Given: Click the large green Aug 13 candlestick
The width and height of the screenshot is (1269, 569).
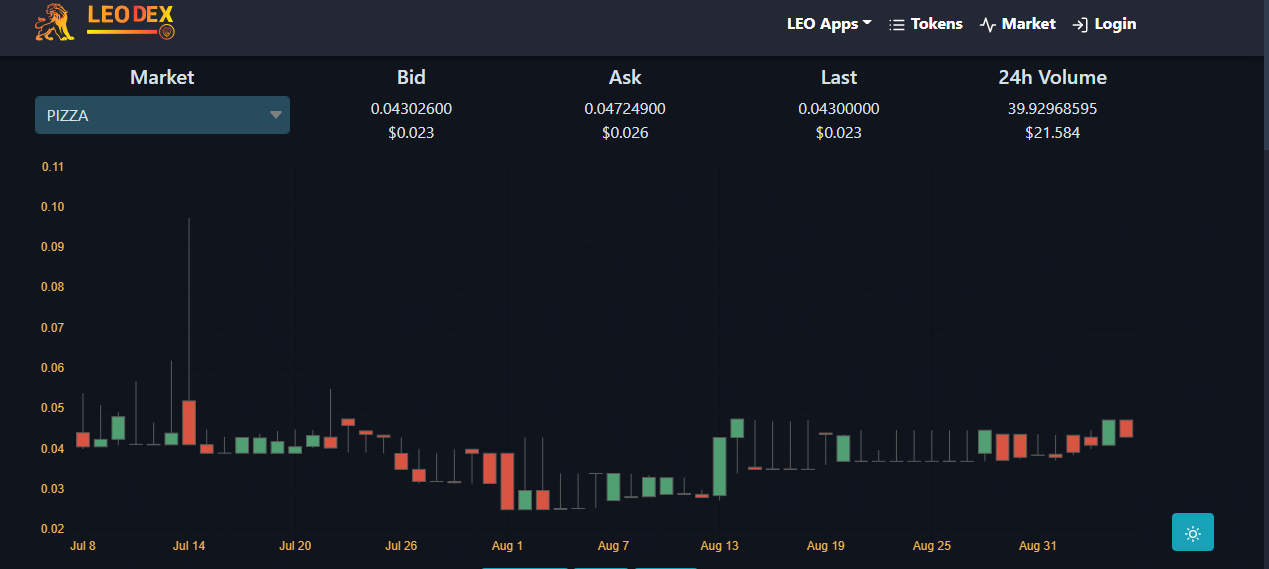Looking at the screenshot, I should pos(719,466).
